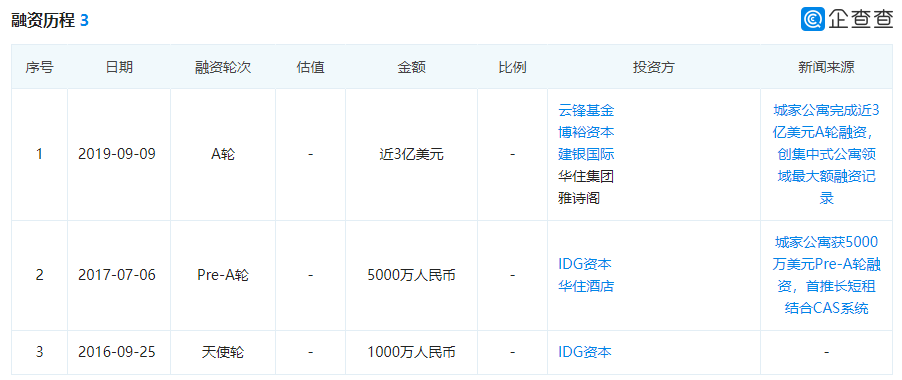Open news link about 5000万美元Pre-A轮融资

[x=826, y=275]
